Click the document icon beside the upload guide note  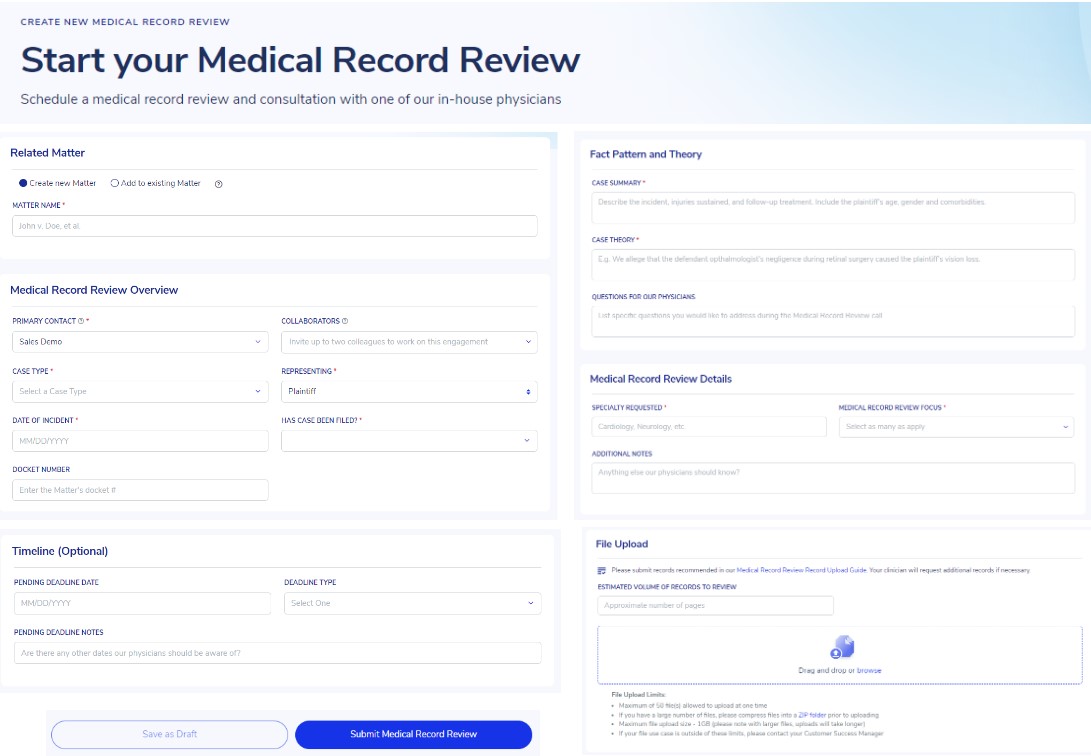pyautogui.click(x=602, y=570)
